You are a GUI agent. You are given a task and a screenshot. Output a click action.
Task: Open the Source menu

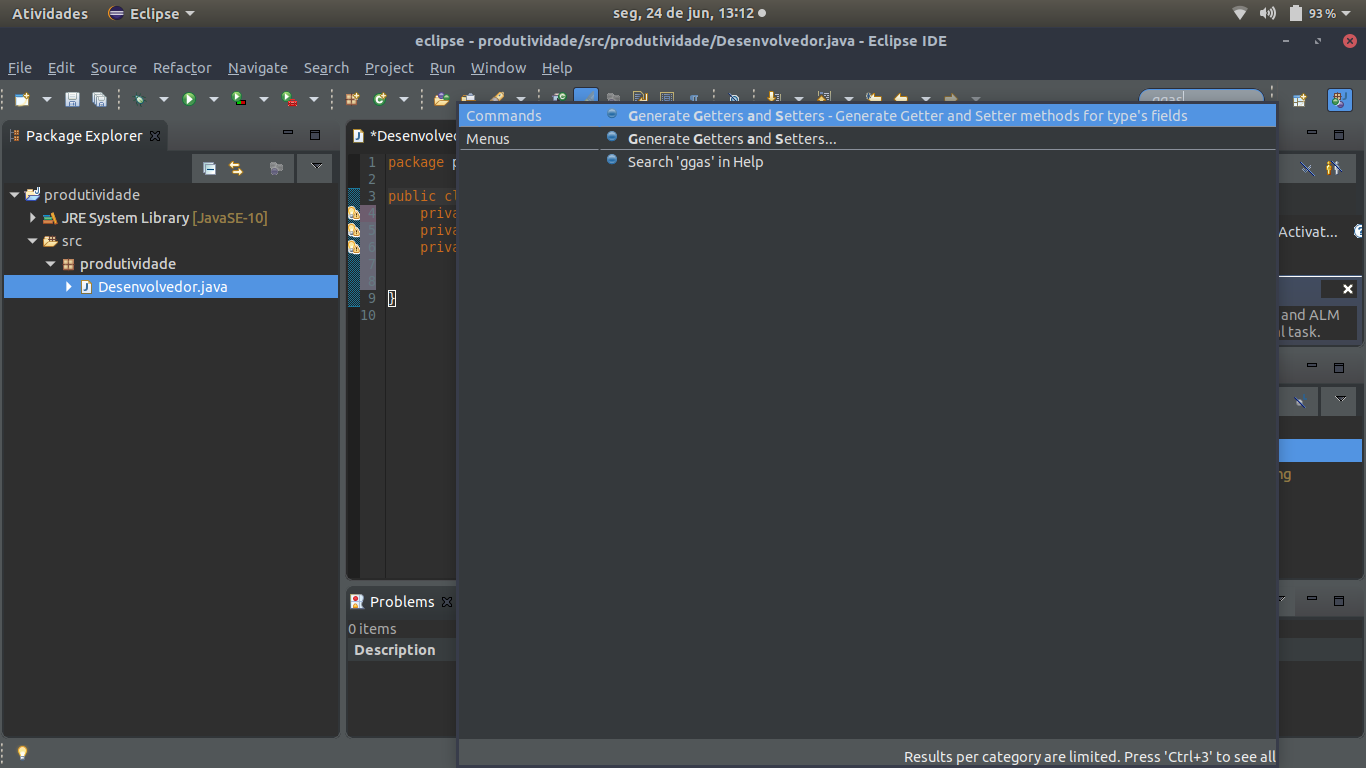(113, 68)
